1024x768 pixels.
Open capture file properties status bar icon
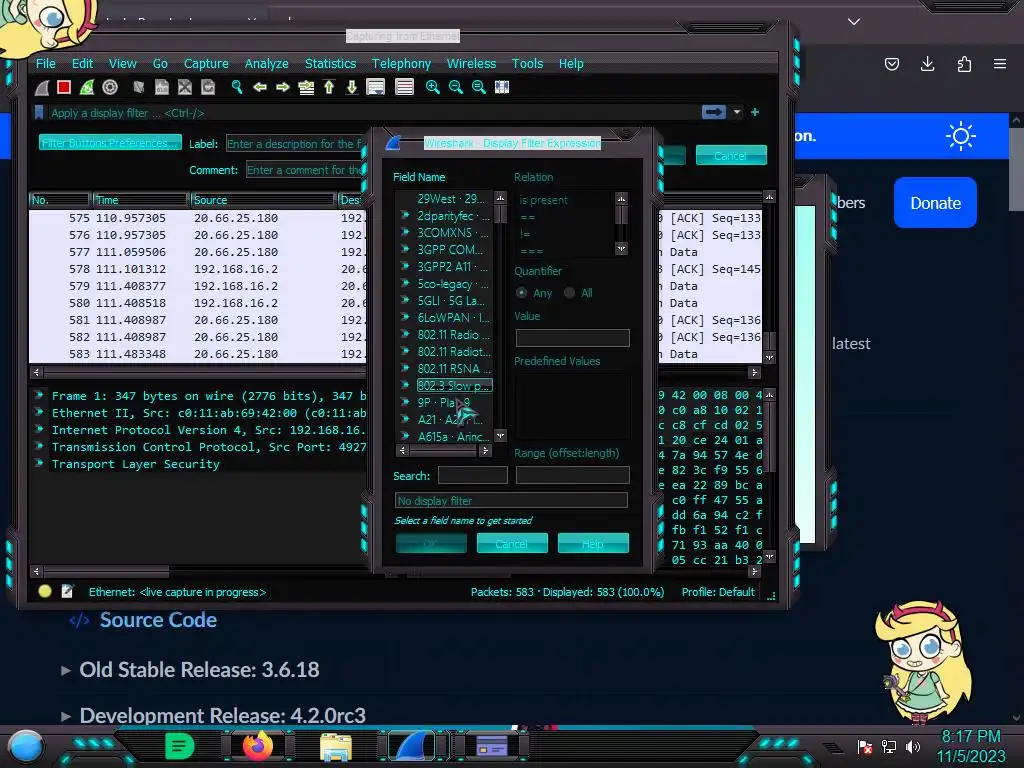coord(67,592)
